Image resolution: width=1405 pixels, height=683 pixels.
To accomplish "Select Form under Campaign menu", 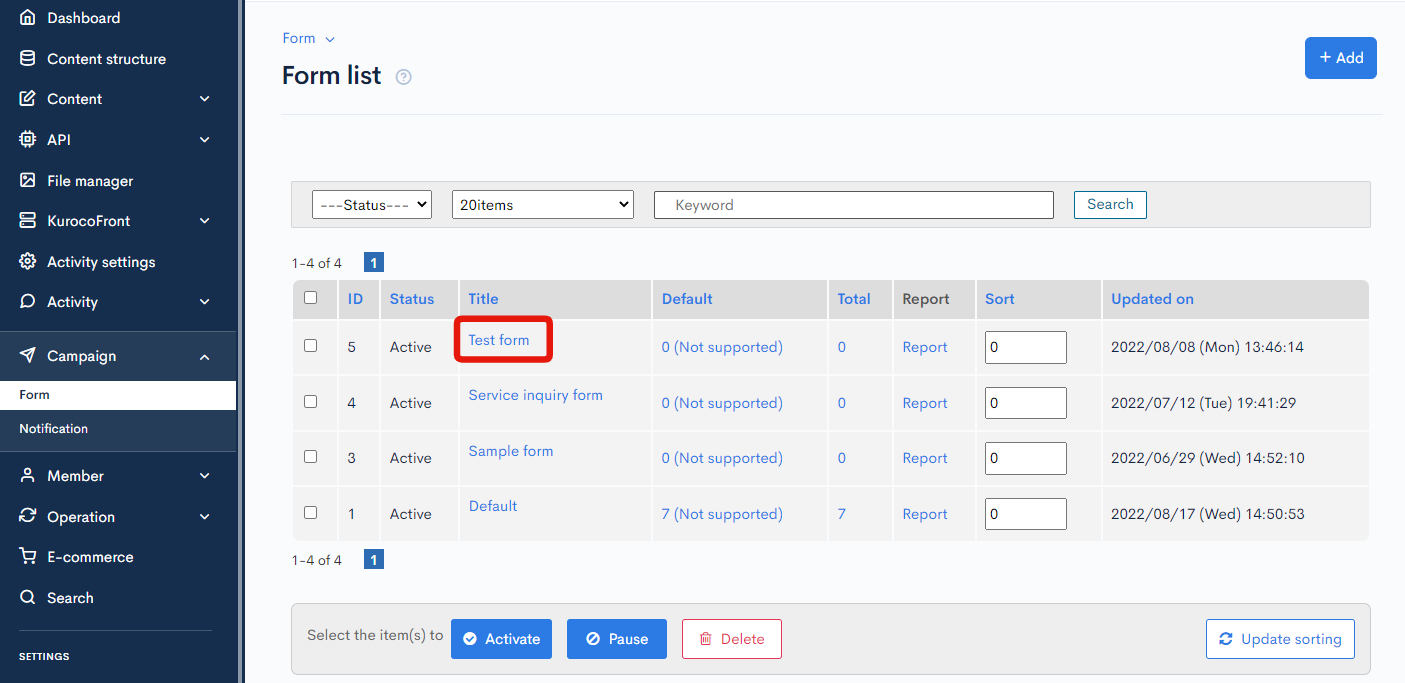I will 118,395.
